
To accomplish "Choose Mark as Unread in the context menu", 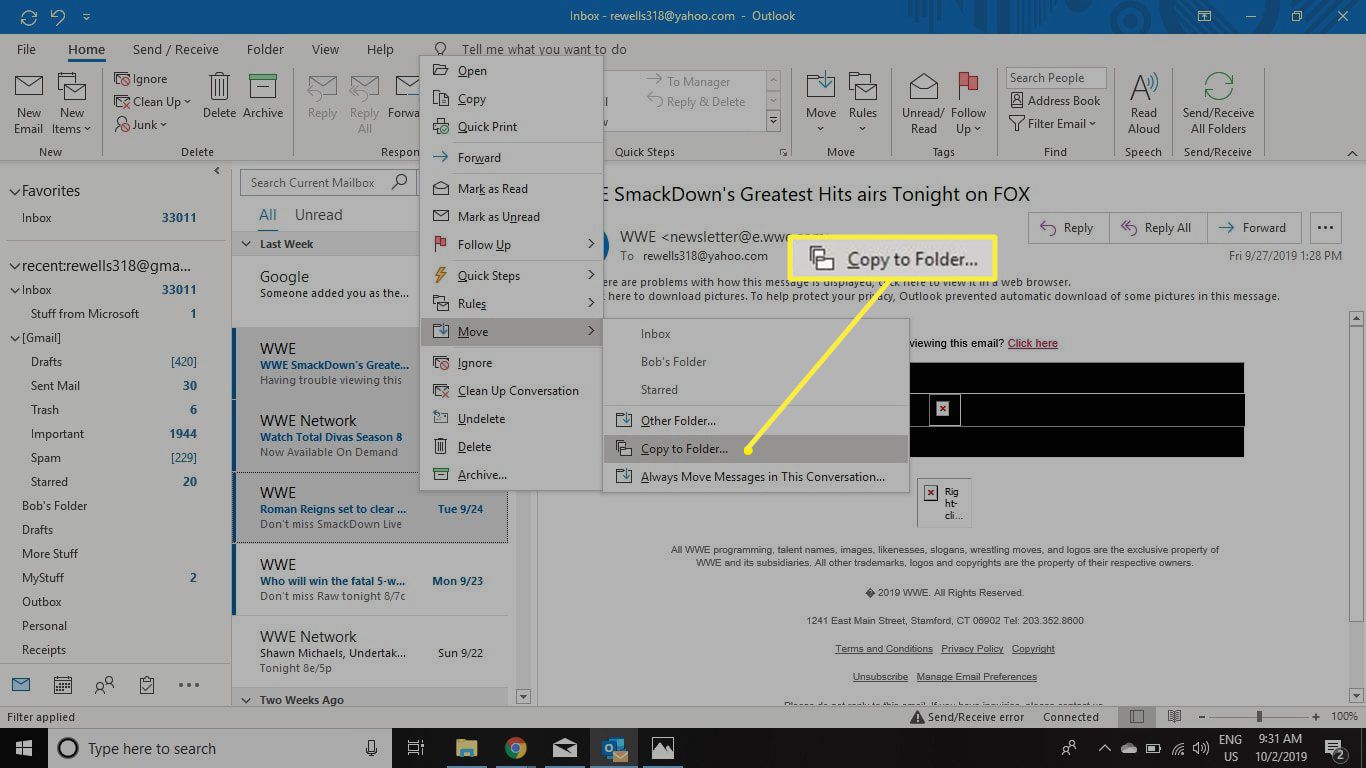I will click(512, 217).
